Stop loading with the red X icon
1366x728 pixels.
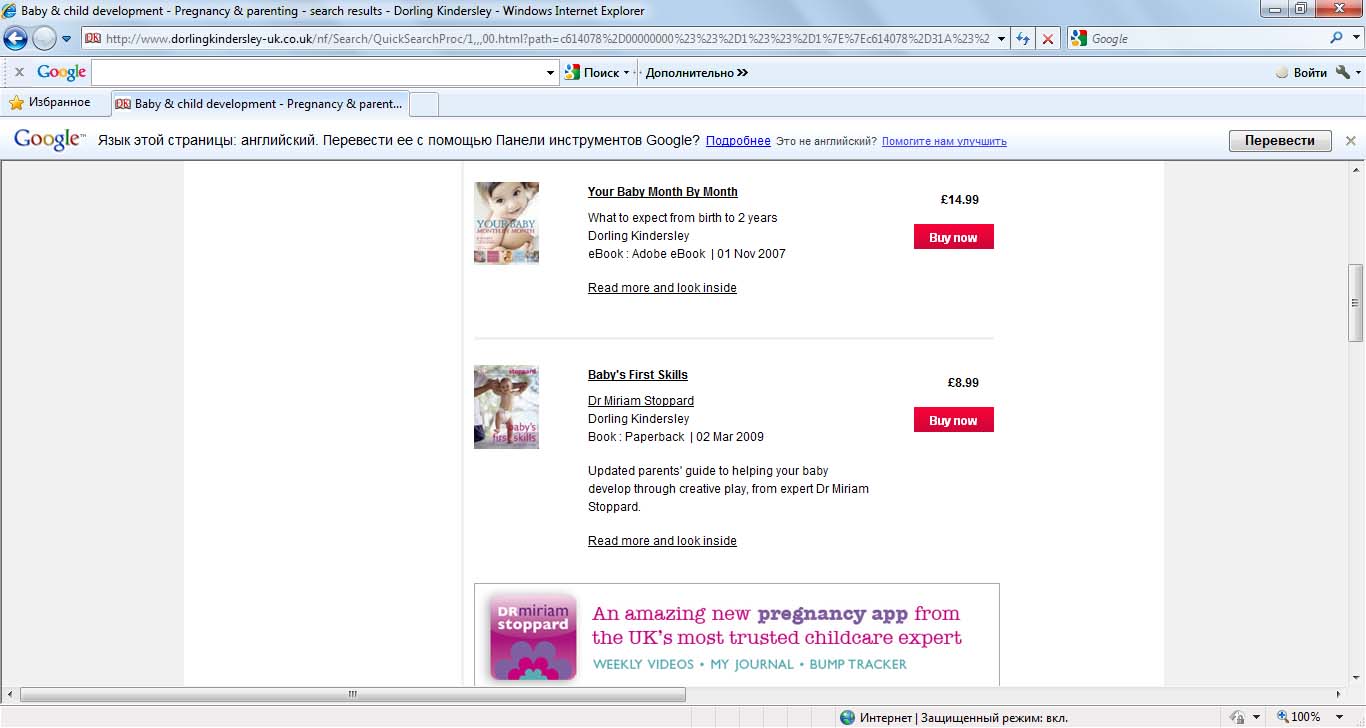pos(1048,39)
